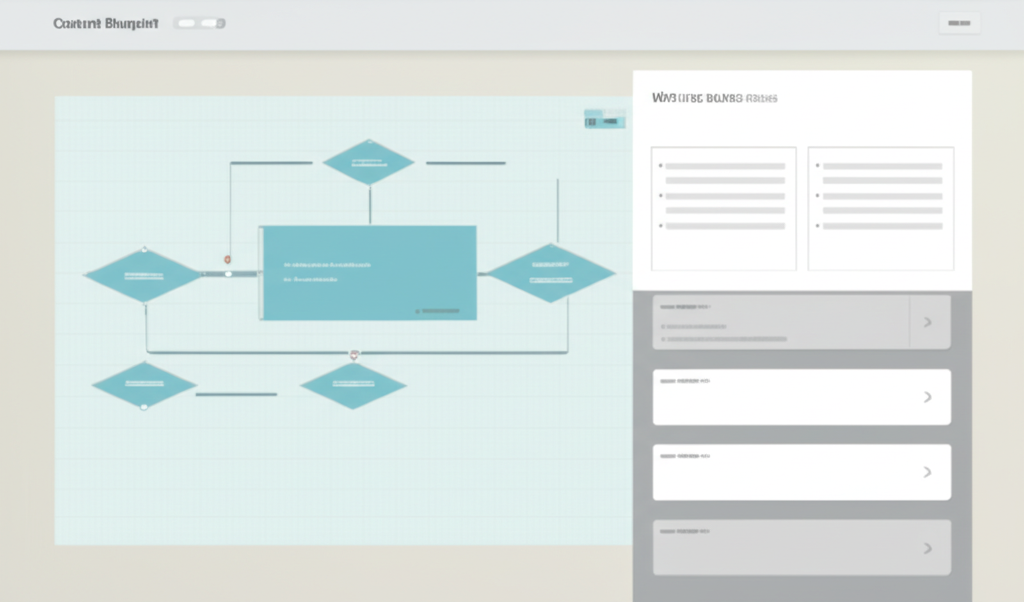Click the white connector handle left of rectangle
The image size is (1024, 602).
click(228, 273)
